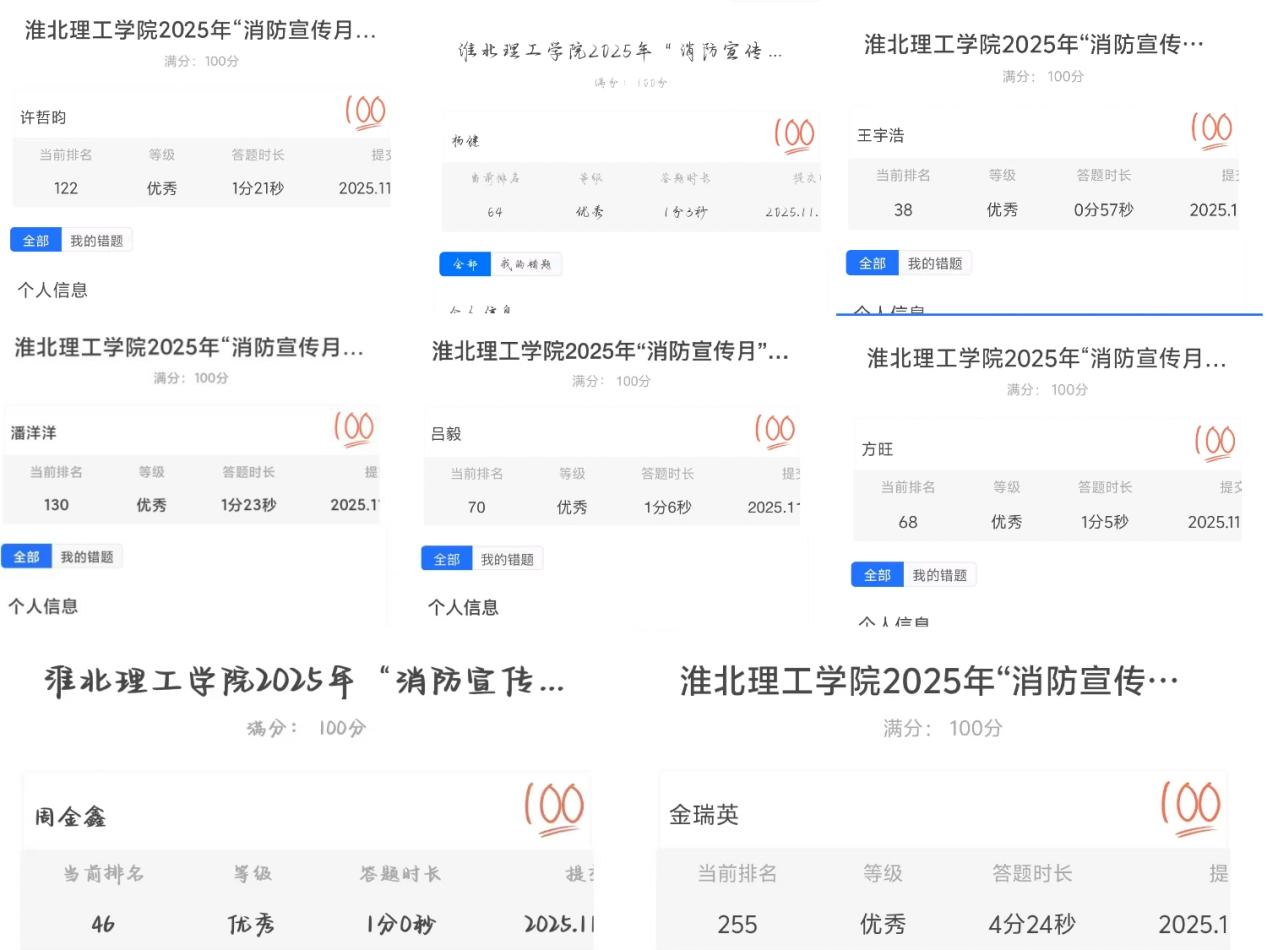Click the rank value 255 for 金瑞英
Screen dimensions: 1267x950
coord(737,925)
